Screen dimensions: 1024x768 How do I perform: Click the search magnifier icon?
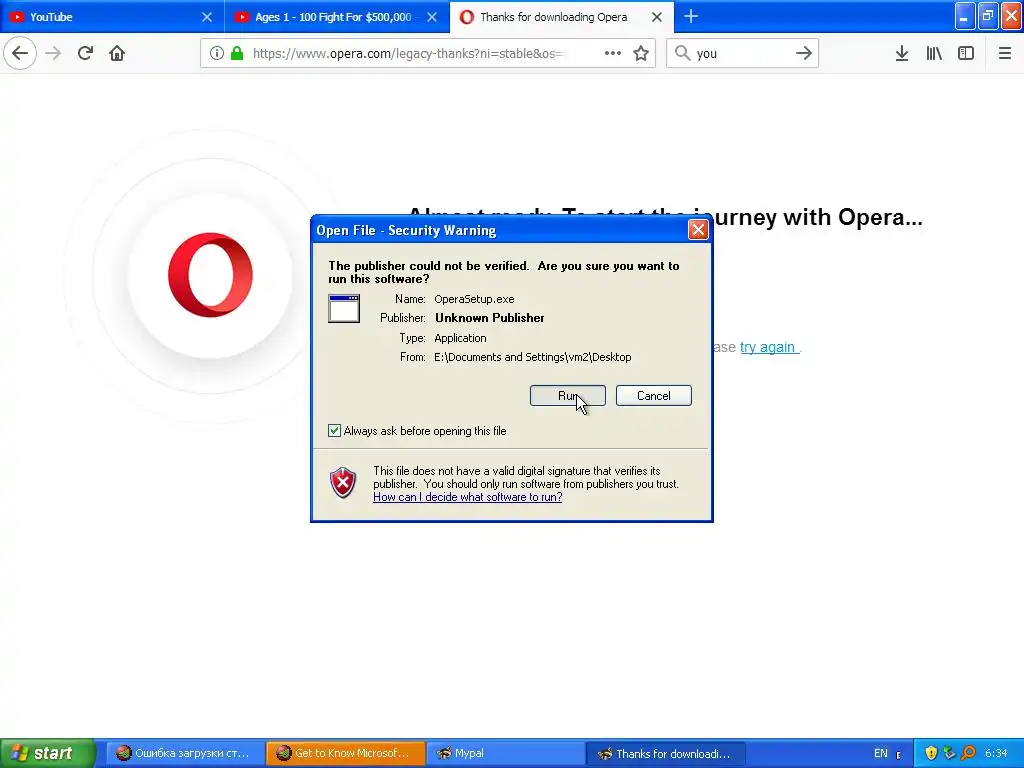(x=682, y=53)
